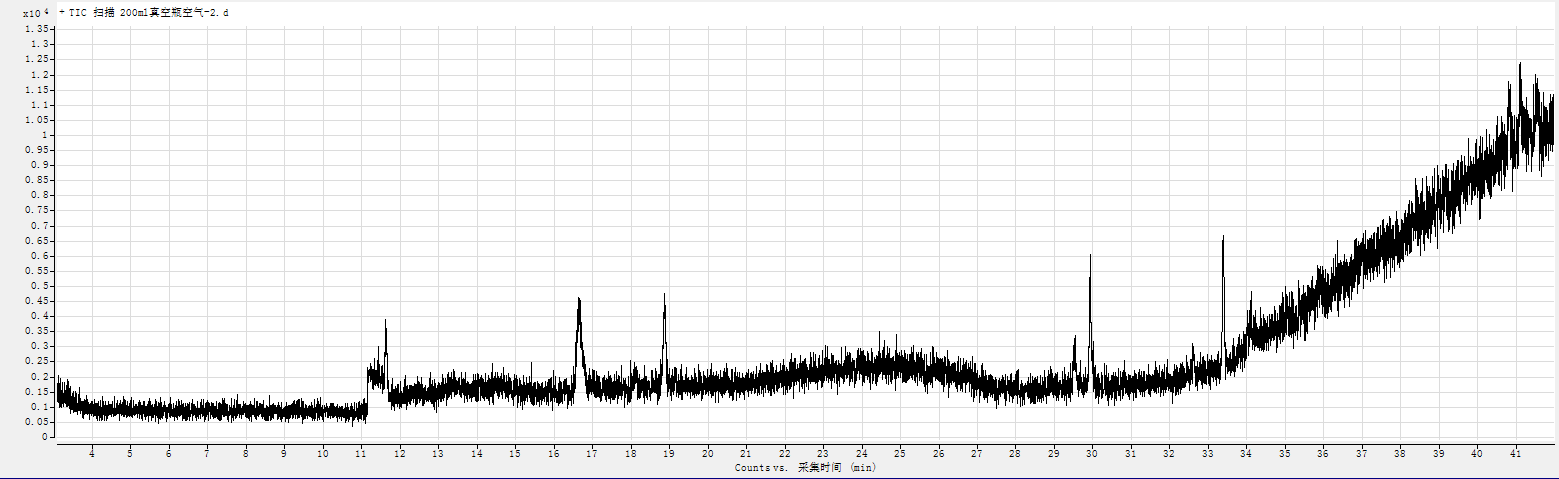The height and width of the screenshot is (479, 1559).
Task: Click the 20 tick on the time axis
Action: (x=707, y=454)
